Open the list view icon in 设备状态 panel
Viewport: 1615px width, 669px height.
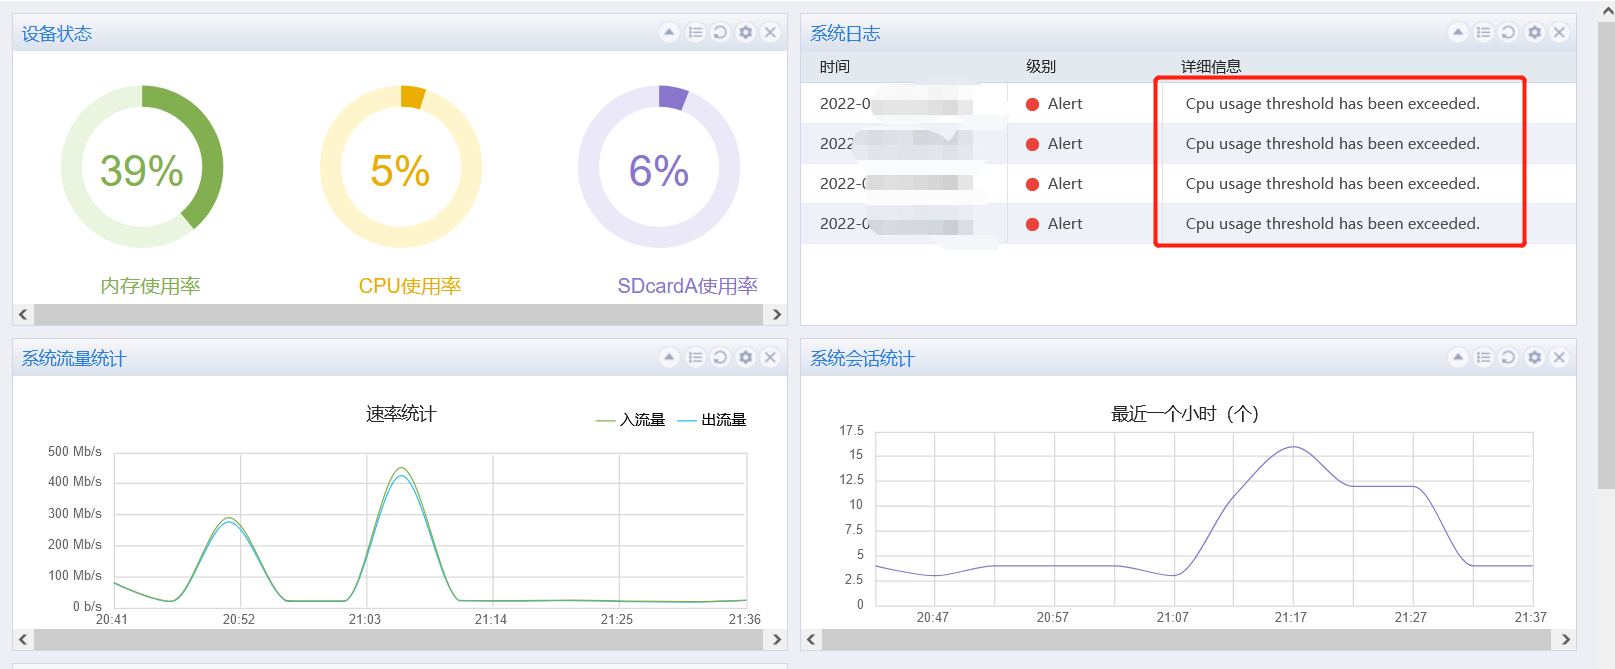click(x=695, y=32)
